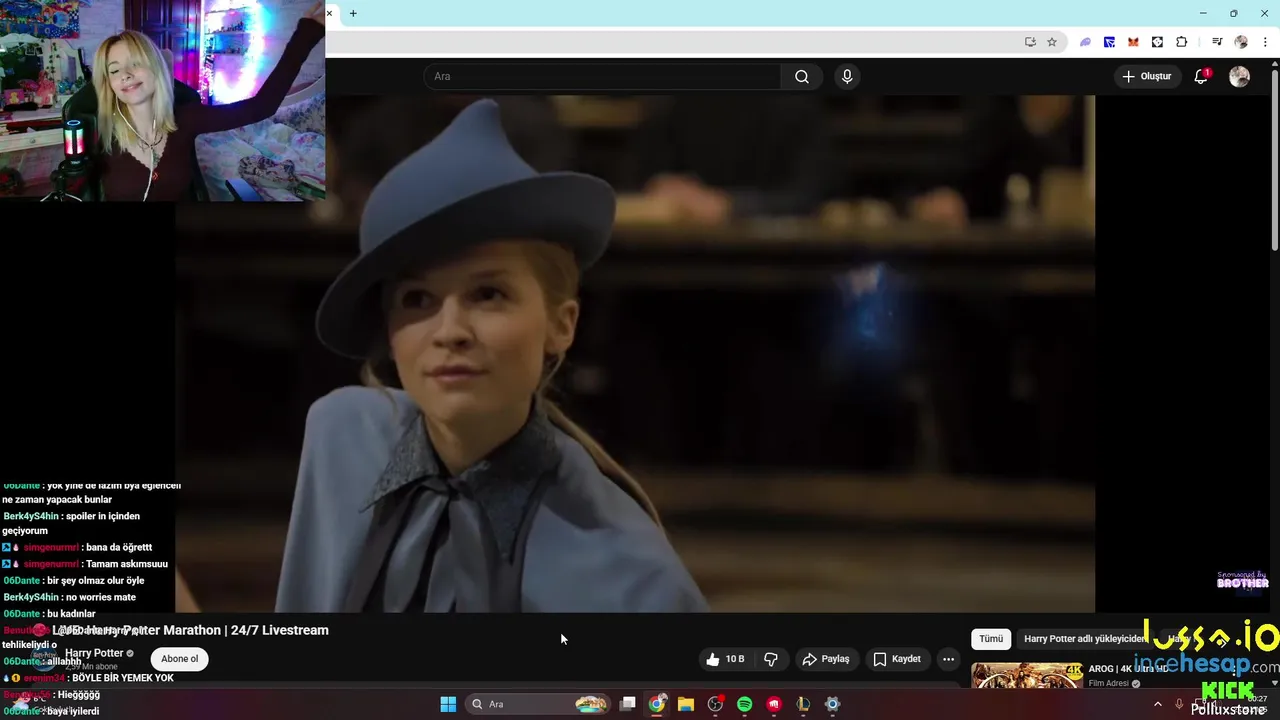The width and height of the screenshot is (1280, 720).
Task: Click the system tray microphone icon
Action: pyautogui.click(x=1179, y=704)
